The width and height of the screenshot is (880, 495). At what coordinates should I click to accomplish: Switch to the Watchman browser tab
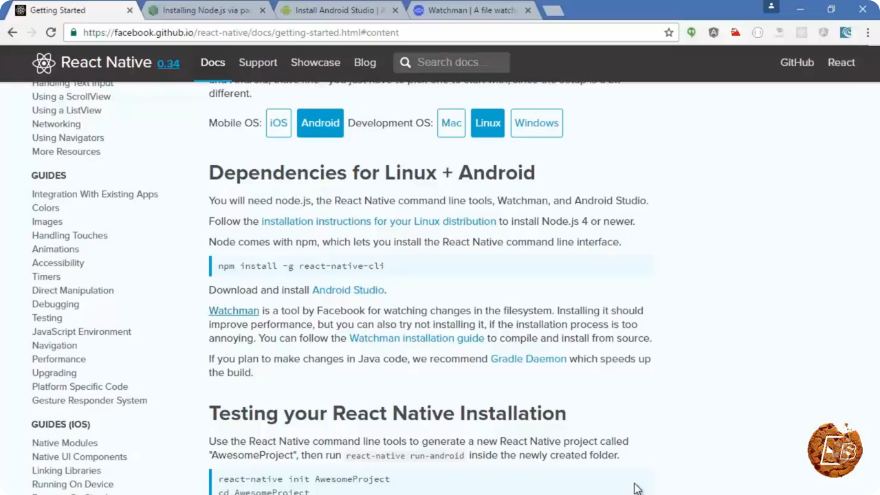(472, 10)
